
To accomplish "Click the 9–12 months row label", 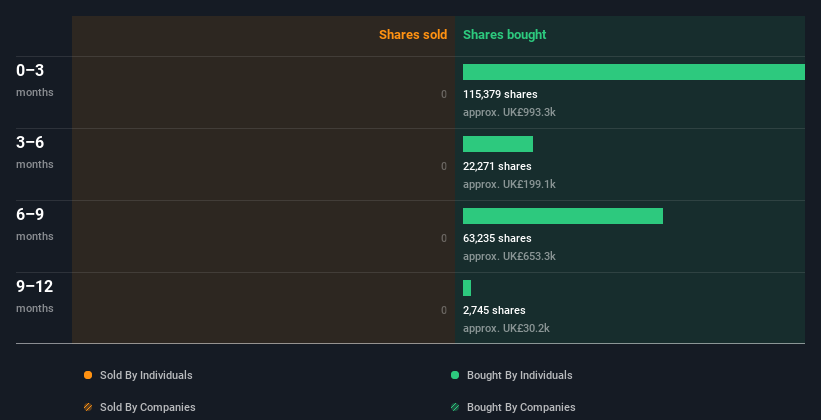I will (35, 296).
